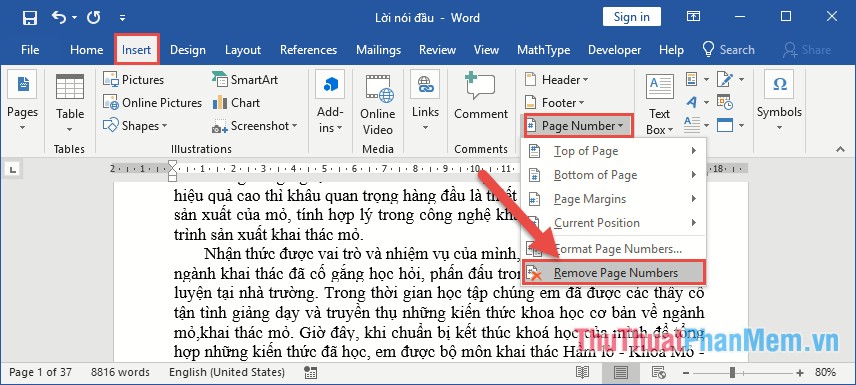Collapse the ribbon
The width and height of the screenshot is (856, 385).
coord(840,149)
